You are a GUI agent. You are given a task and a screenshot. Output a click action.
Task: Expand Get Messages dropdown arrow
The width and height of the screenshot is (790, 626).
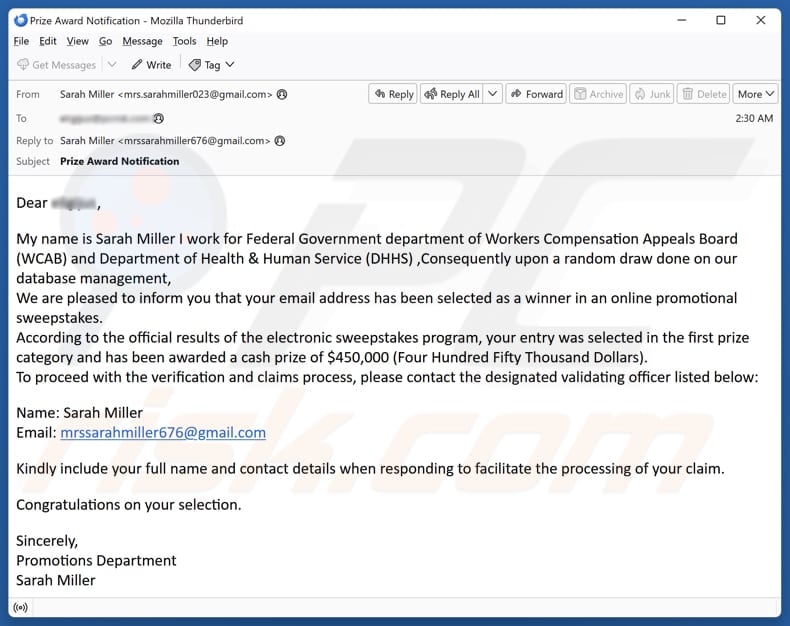click(112, 65)
